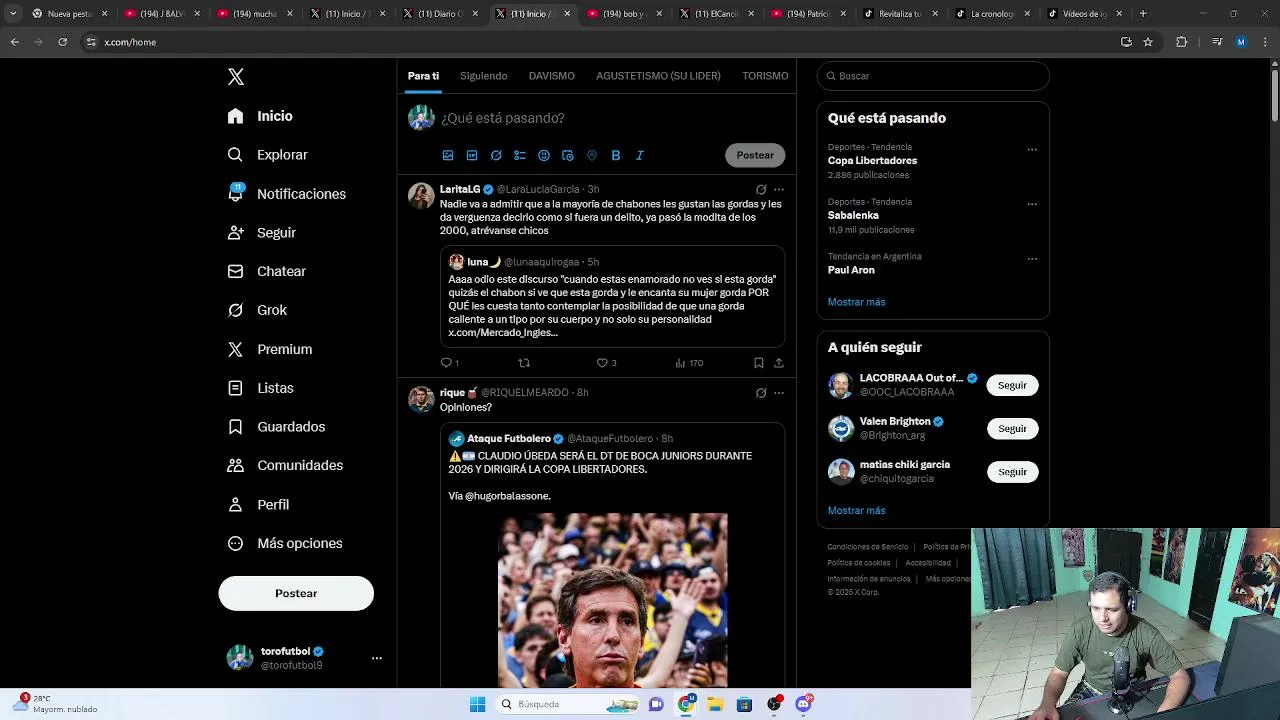Open Grok in the sidebar
This screenshot has width=1280, height=720.
257,310
